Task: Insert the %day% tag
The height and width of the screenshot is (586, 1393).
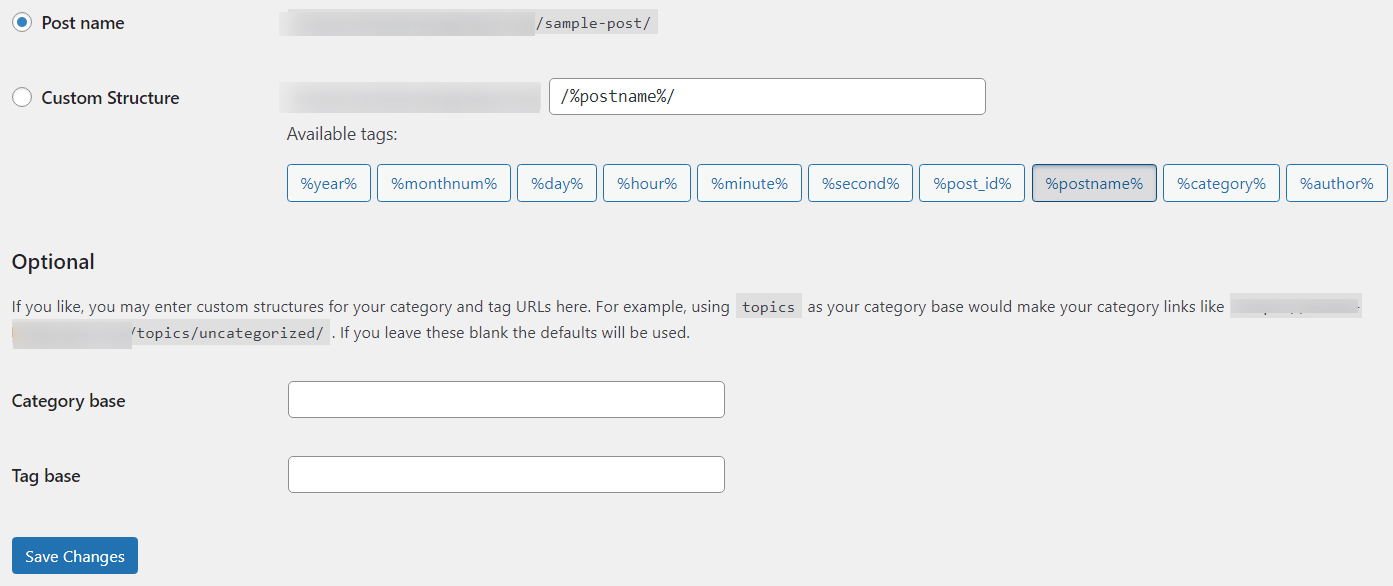Action: coord(556,182)
